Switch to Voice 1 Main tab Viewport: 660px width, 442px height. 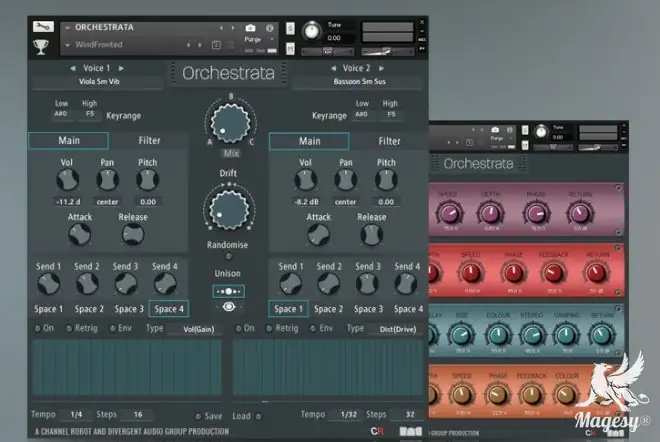point(69,141)
